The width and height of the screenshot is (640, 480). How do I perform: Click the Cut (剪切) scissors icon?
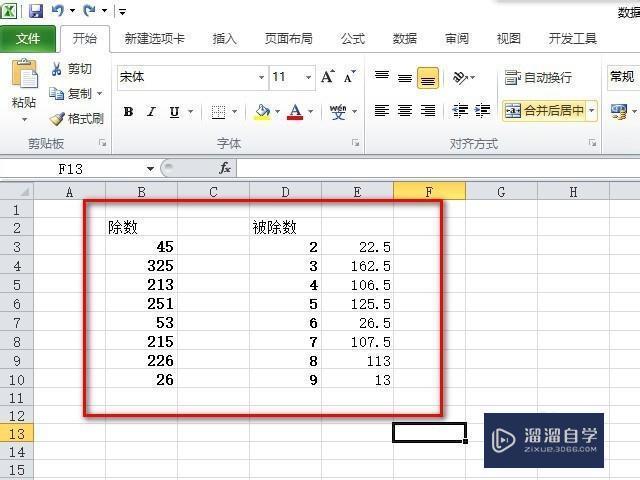[56, 69]
